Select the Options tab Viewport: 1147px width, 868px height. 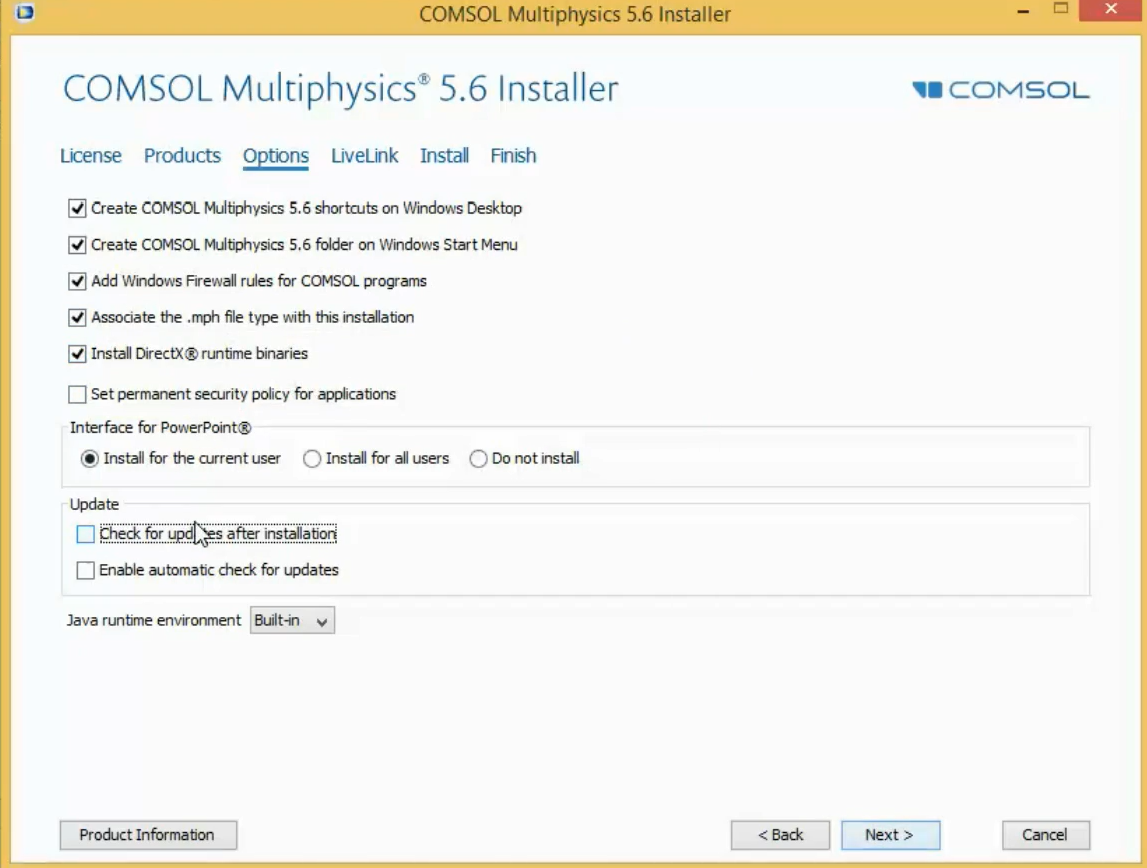(276, 156)
